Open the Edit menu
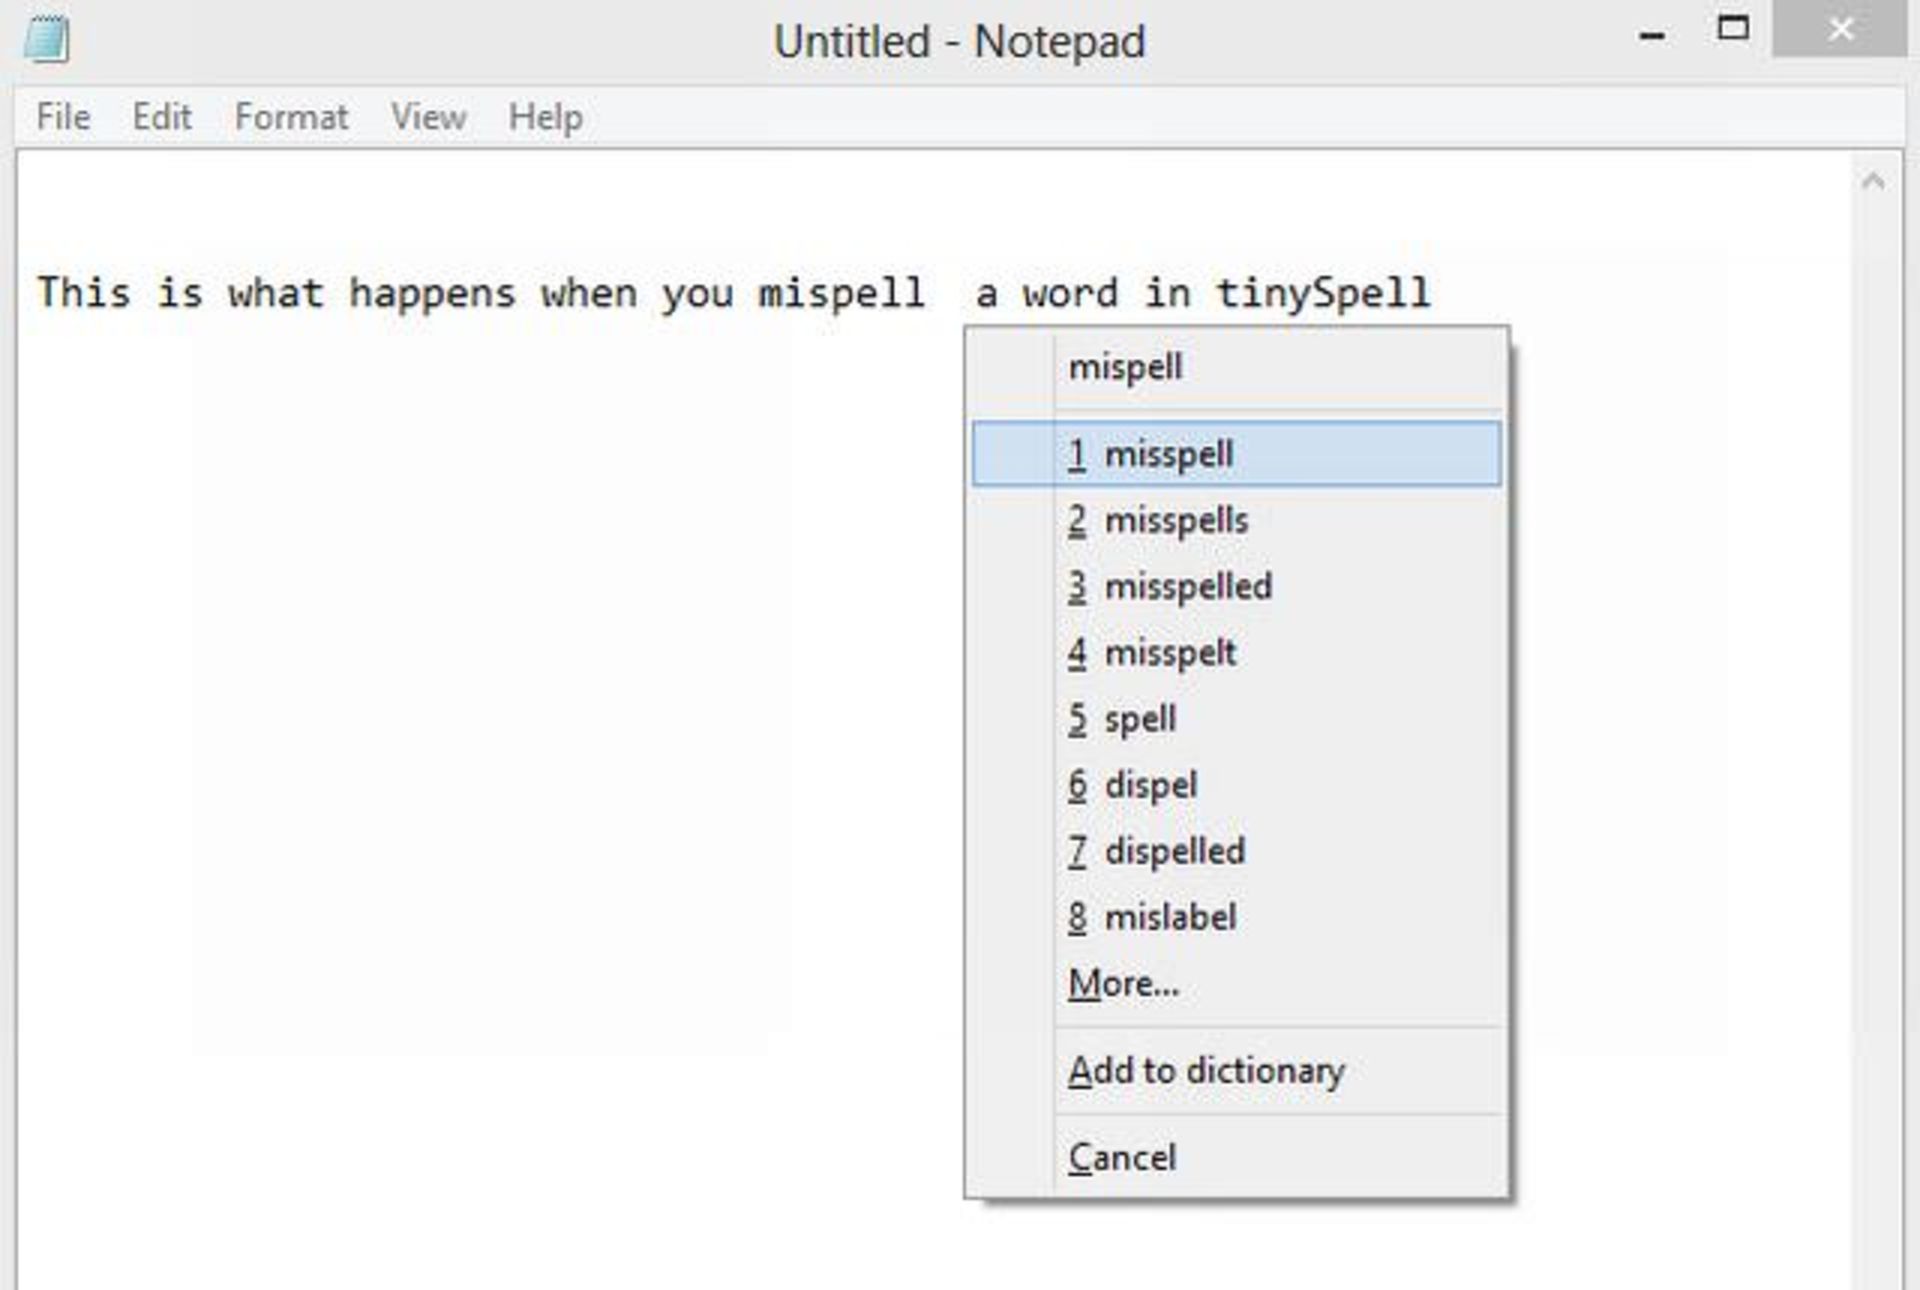This screenshot has width=1920, height=1290. pos(161,117)
